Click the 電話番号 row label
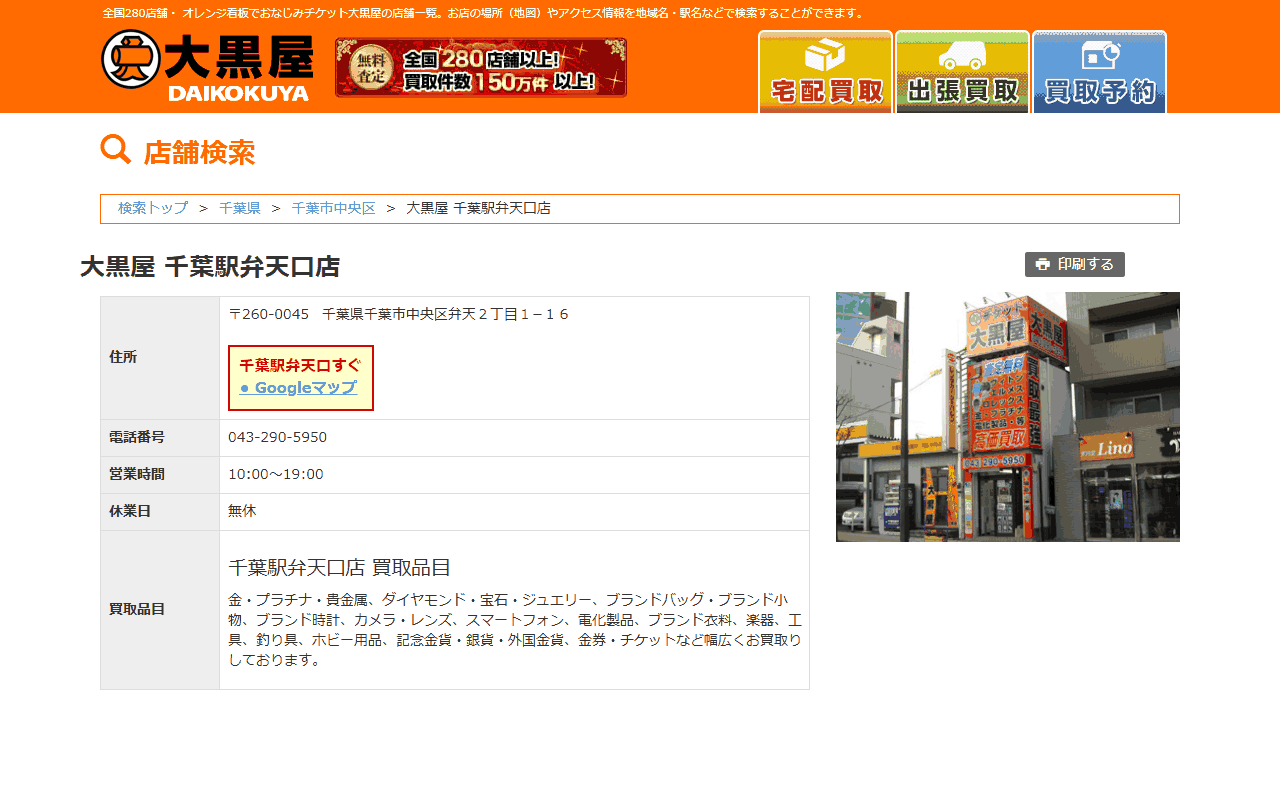Screen dimensions: 1280x800 point(137,437)
